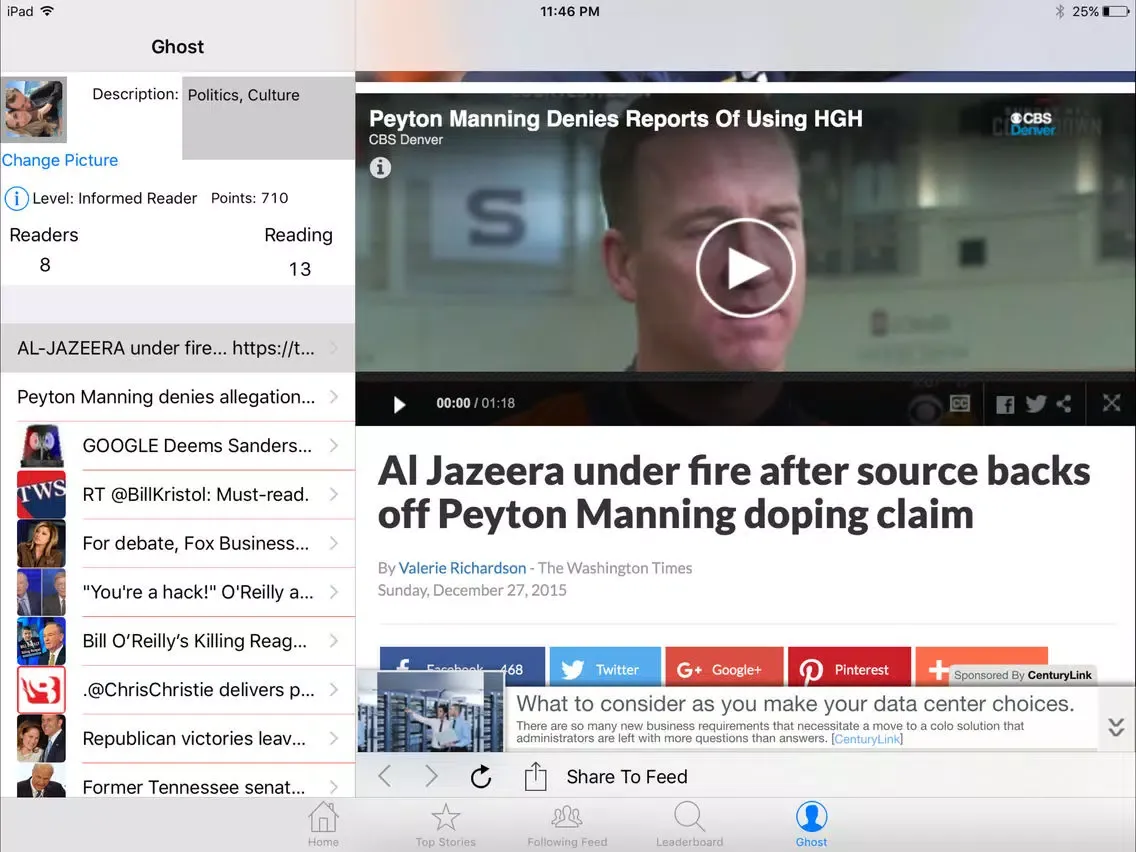1136x852 pixels.
Task: Click chevron on GOOGLE Deems Sanders row
Action: tap(334, 446)
